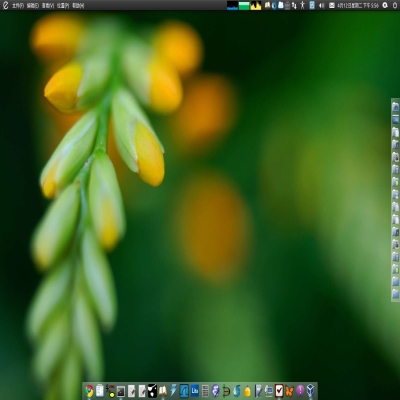
Task: Launch VirtualBox cube icon in dock
Action: click(310, 390)
